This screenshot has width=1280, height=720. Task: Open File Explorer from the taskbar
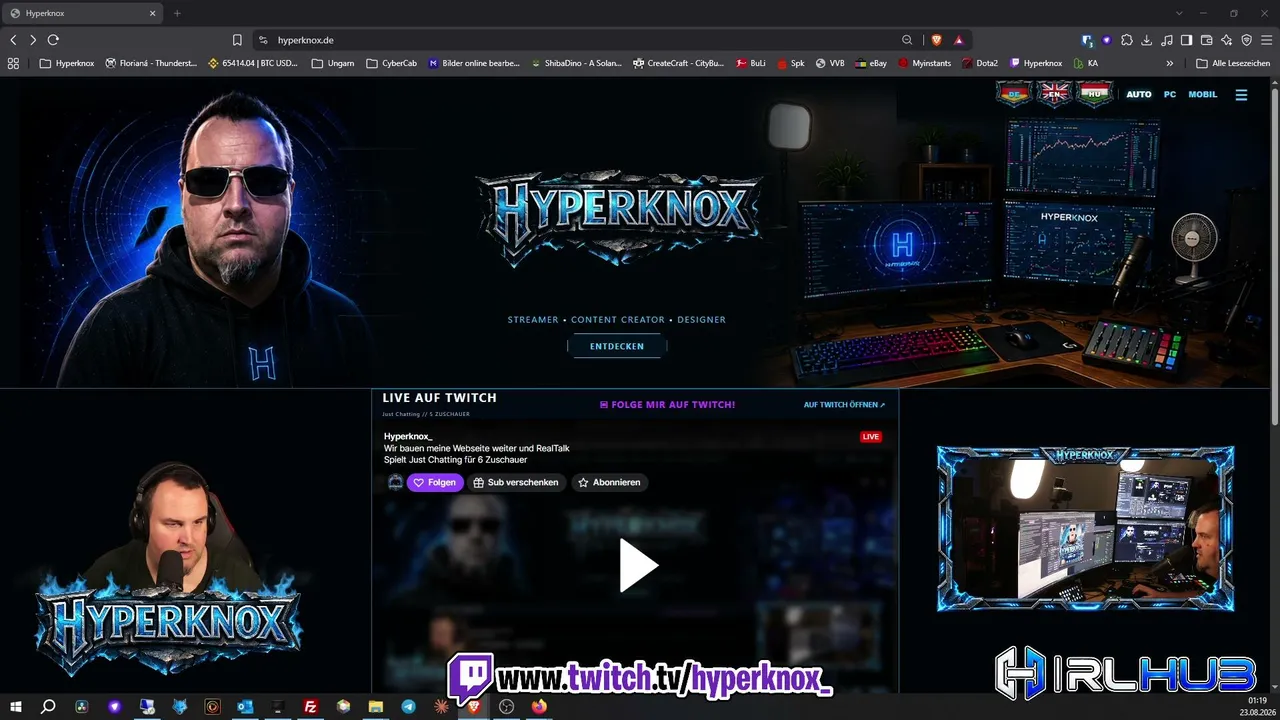coord(376,706)
